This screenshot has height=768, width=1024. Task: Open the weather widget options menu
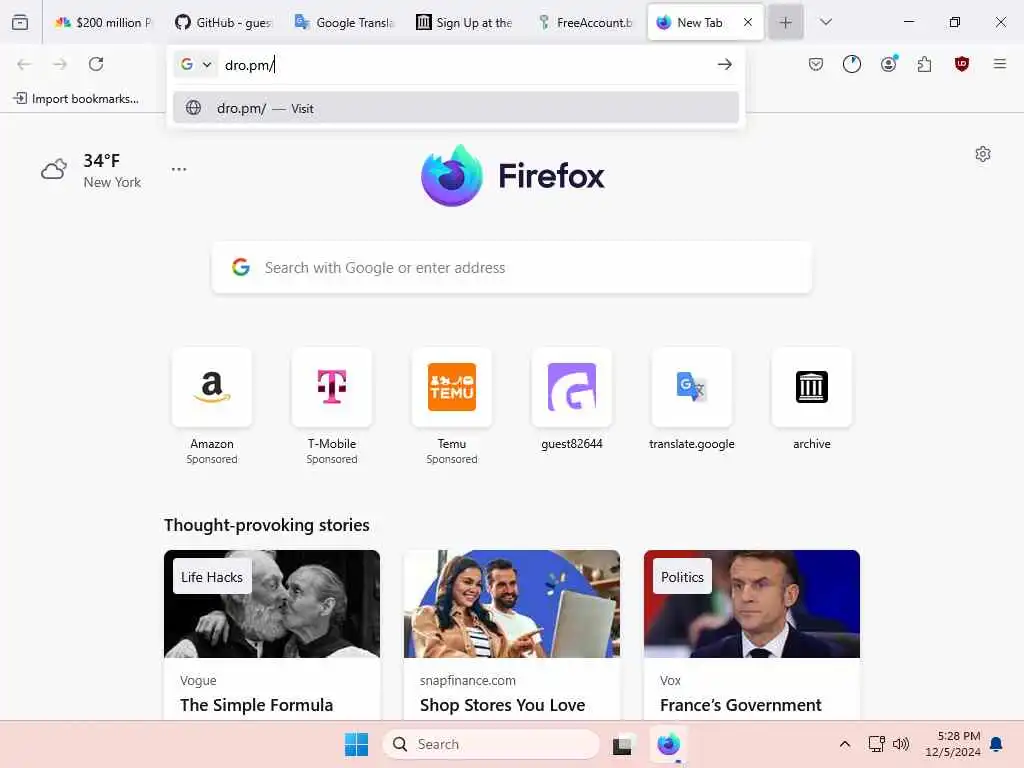tap(179, 169)
